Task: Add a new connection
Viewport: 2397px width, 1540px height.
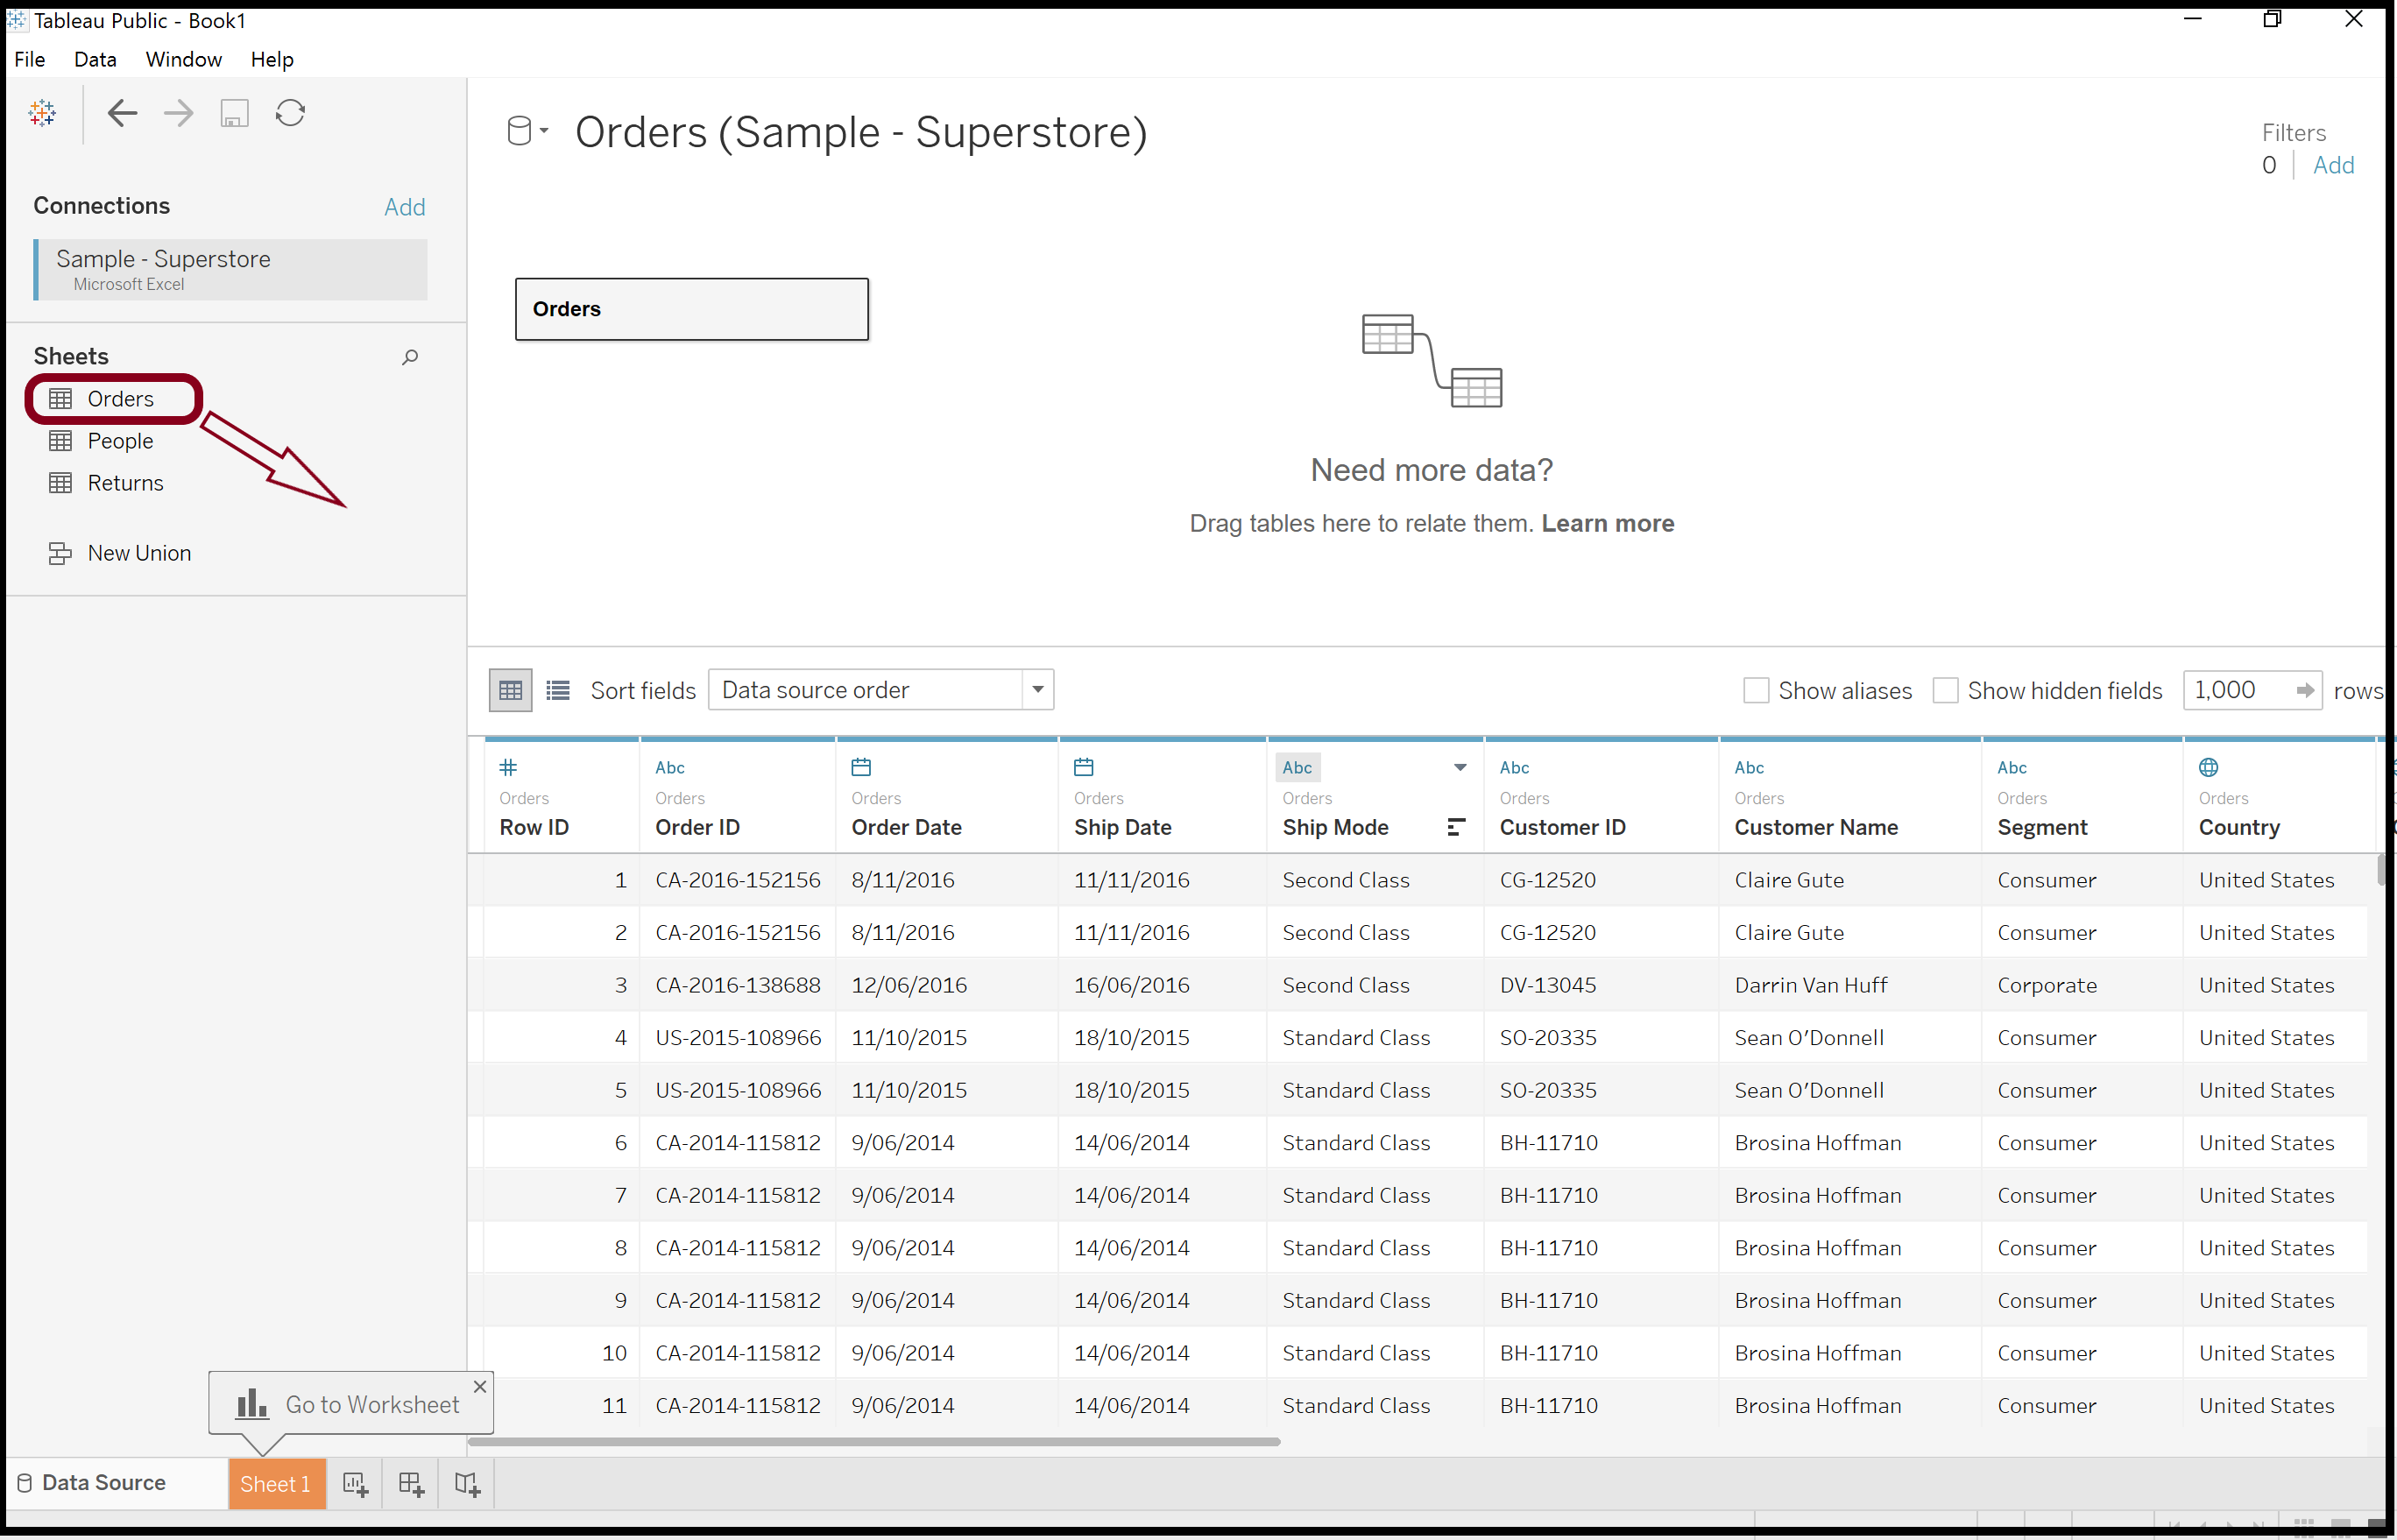Action: coord(405,207)
